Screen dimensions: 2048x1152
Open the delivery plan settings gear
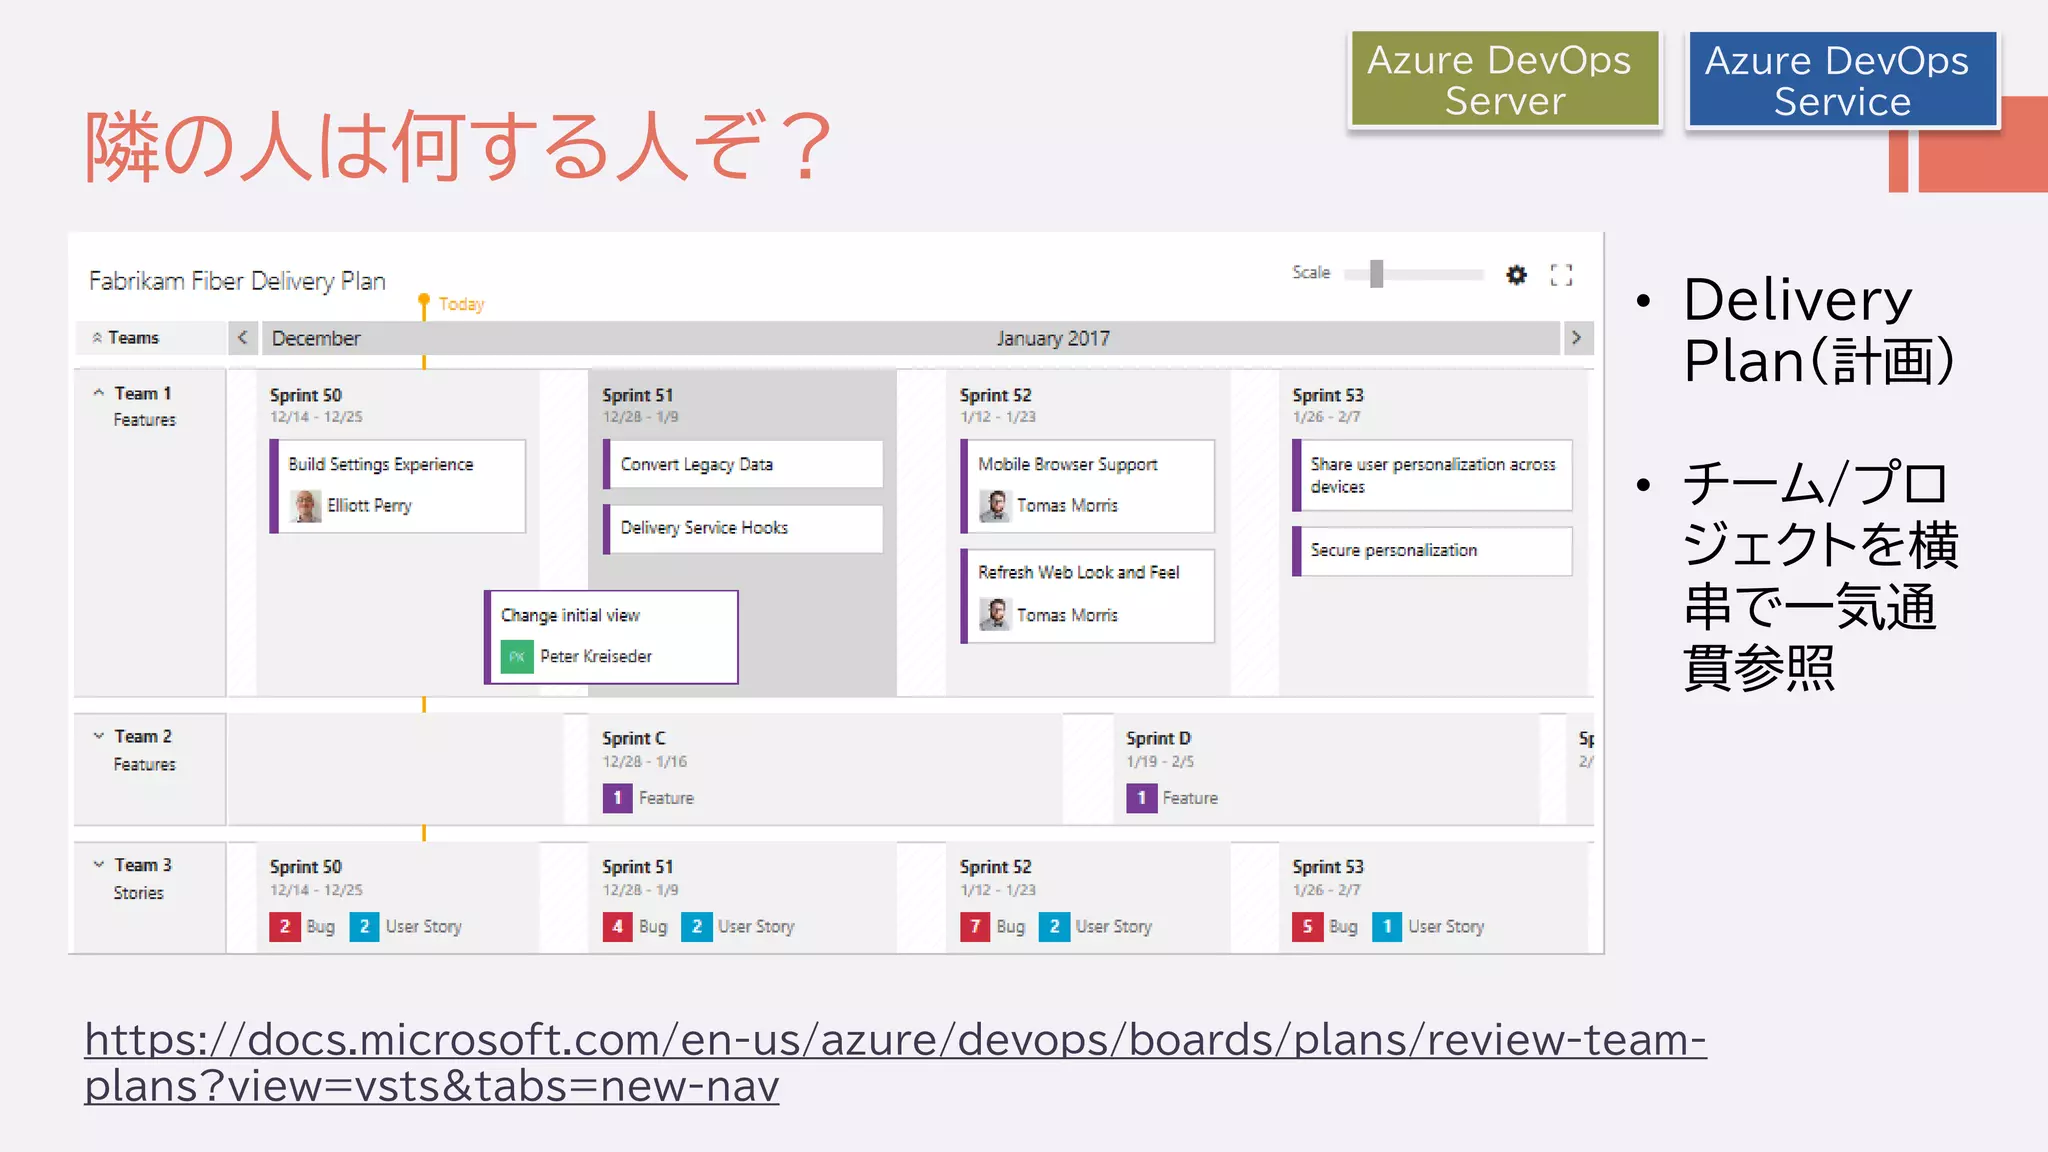[x=1516, y=274]
